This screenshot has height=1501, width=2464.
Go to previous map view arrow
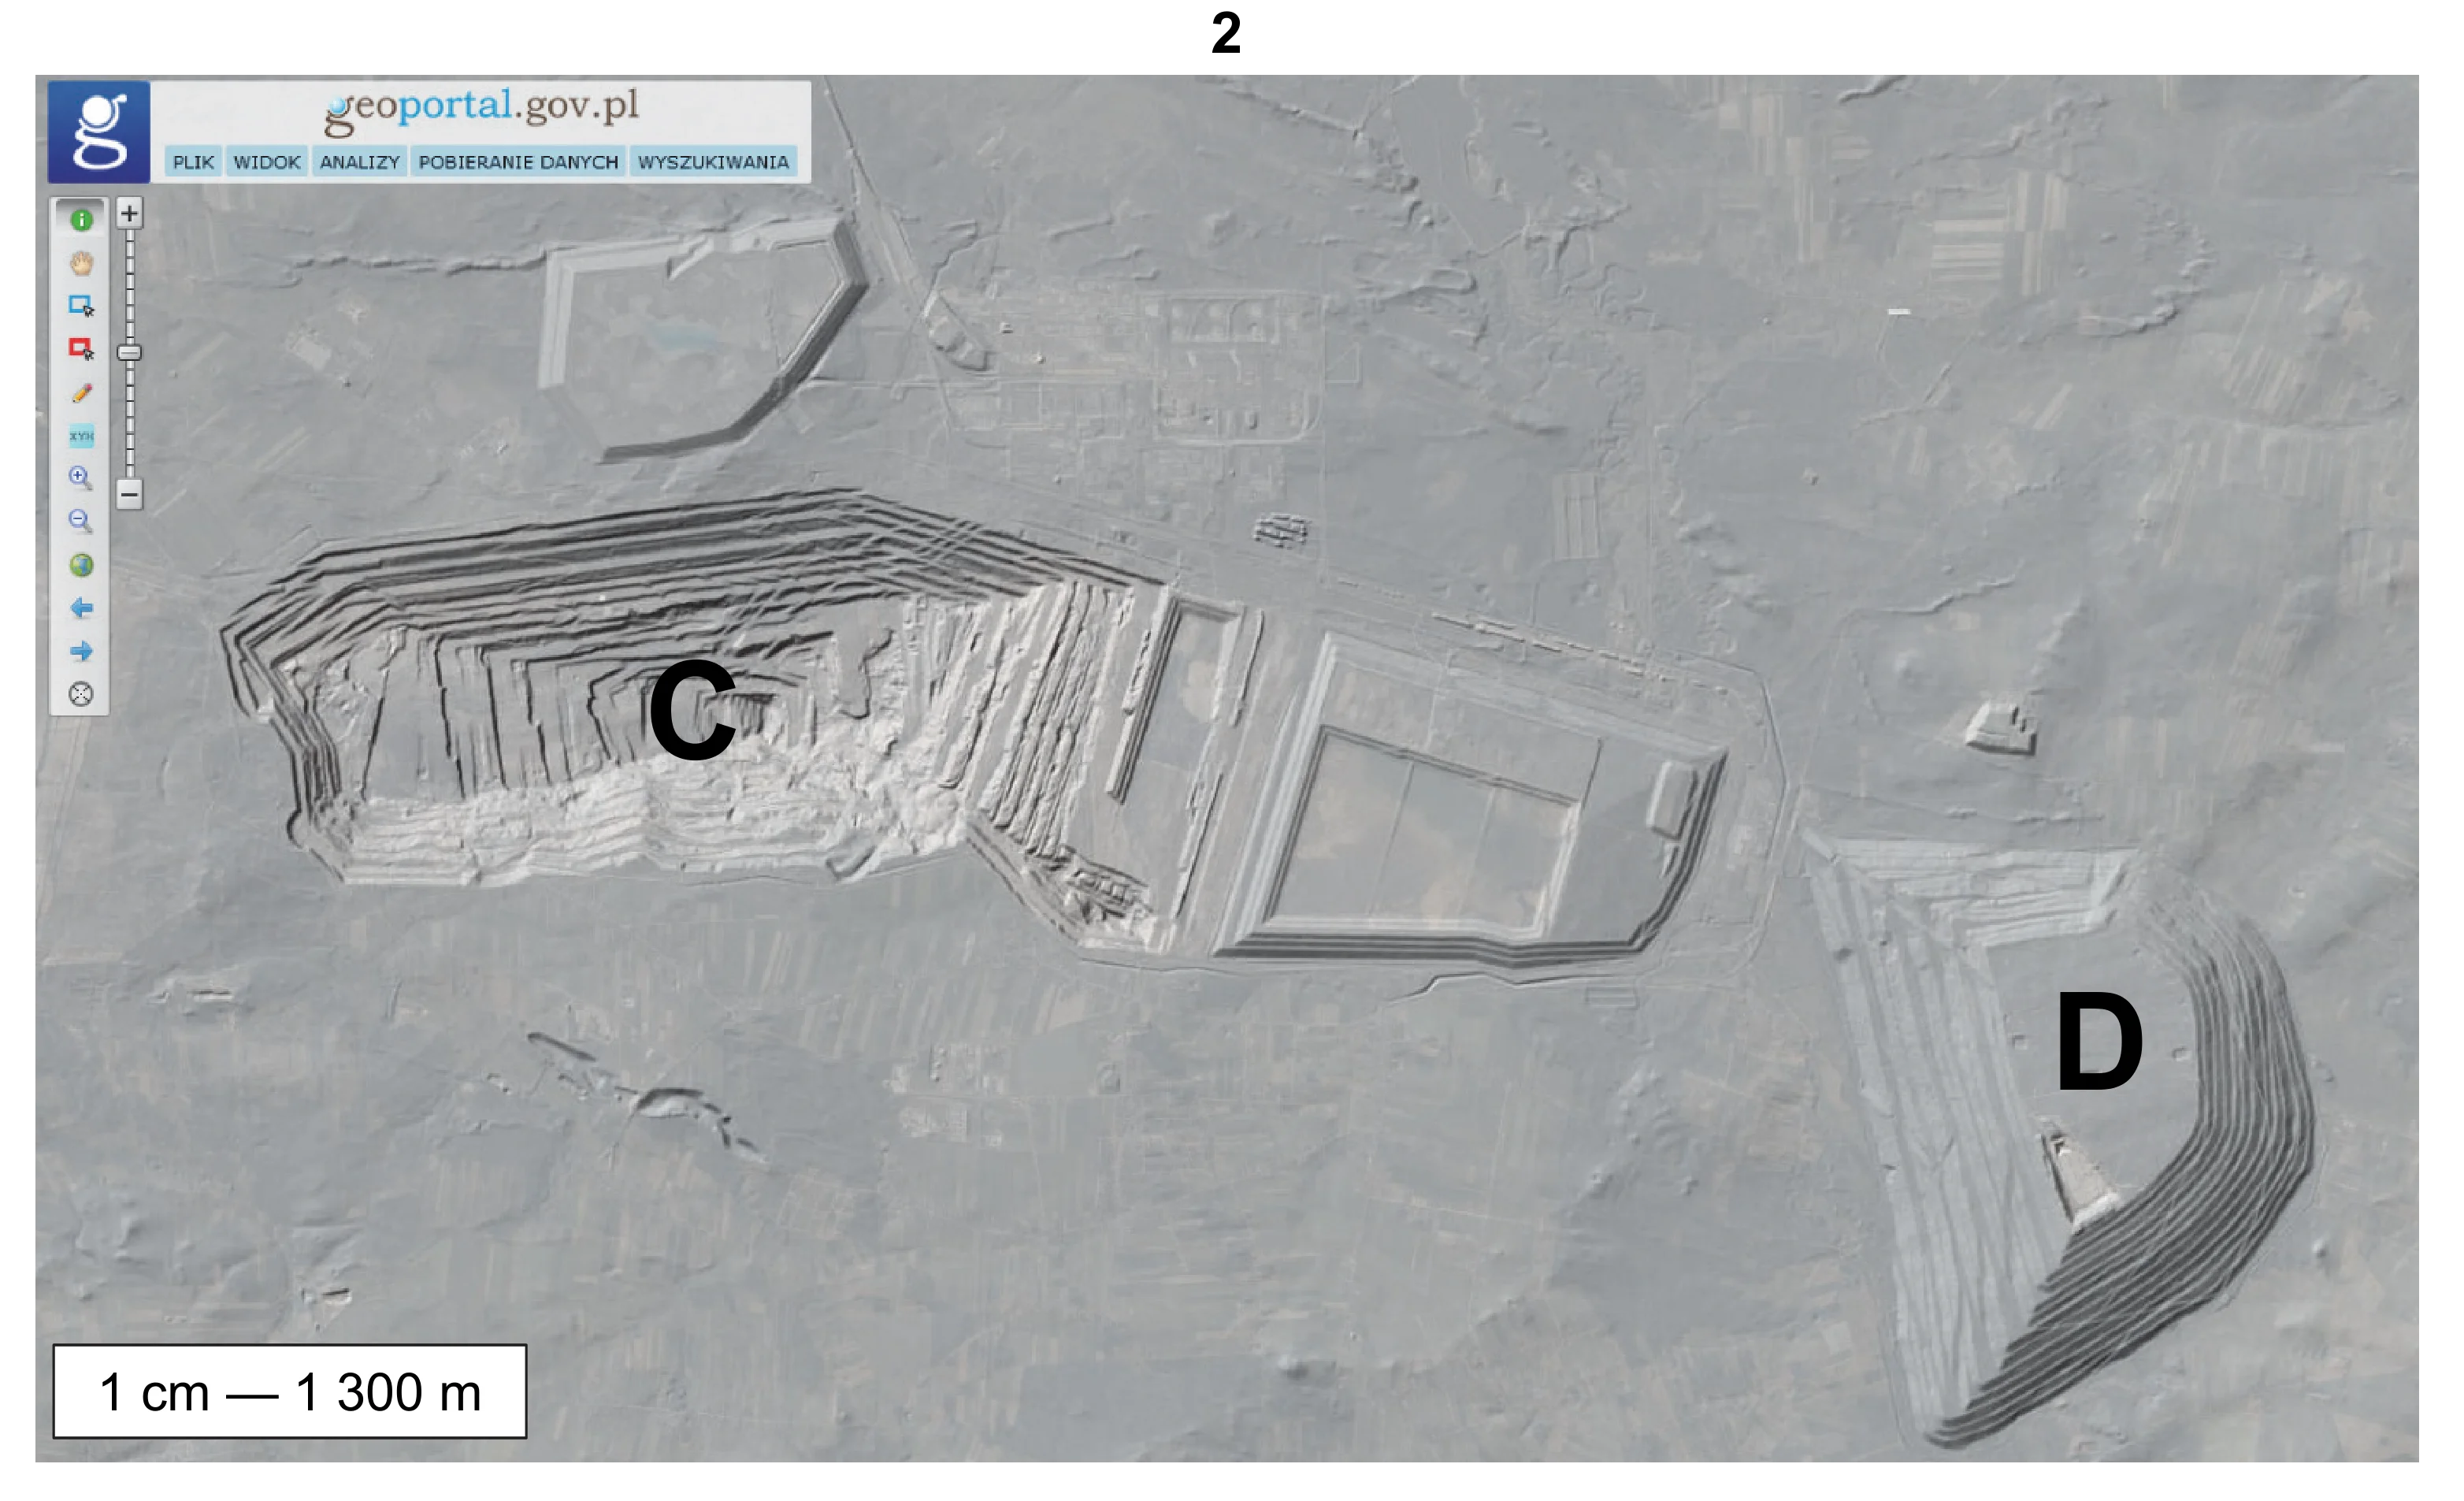tap(82, 608)
